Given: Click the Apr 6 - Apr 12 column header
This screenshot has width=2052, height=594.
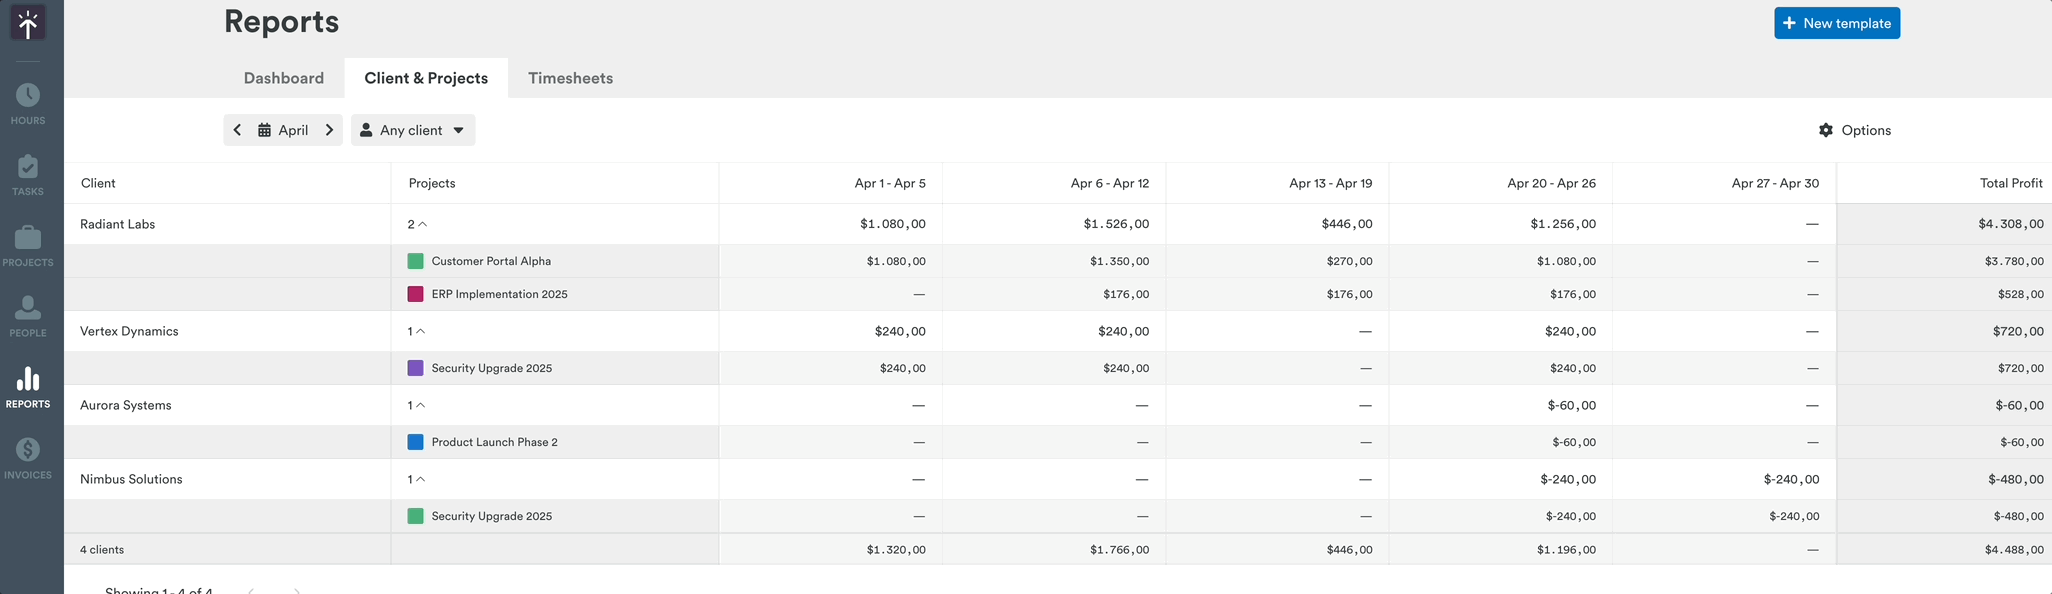Looking at the screenshot, I should tap(1110, 183).
